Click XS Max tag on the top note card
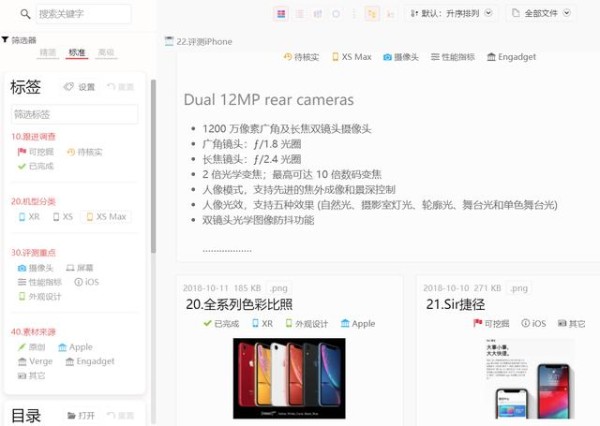 click(x=352, y=57)
